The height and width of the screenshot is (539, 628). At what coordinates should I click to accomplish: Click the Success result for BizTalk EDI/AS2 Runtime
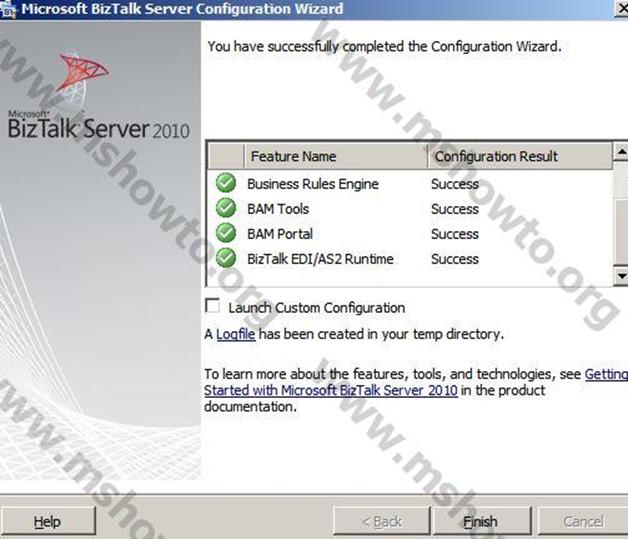[x=455, y=259]
